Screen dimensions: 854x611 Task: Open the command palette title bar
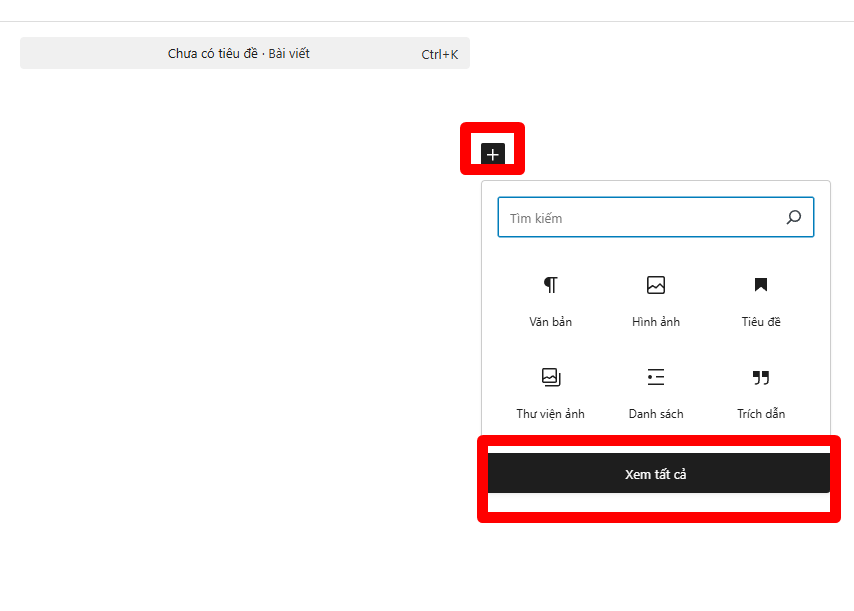(245, 53)
